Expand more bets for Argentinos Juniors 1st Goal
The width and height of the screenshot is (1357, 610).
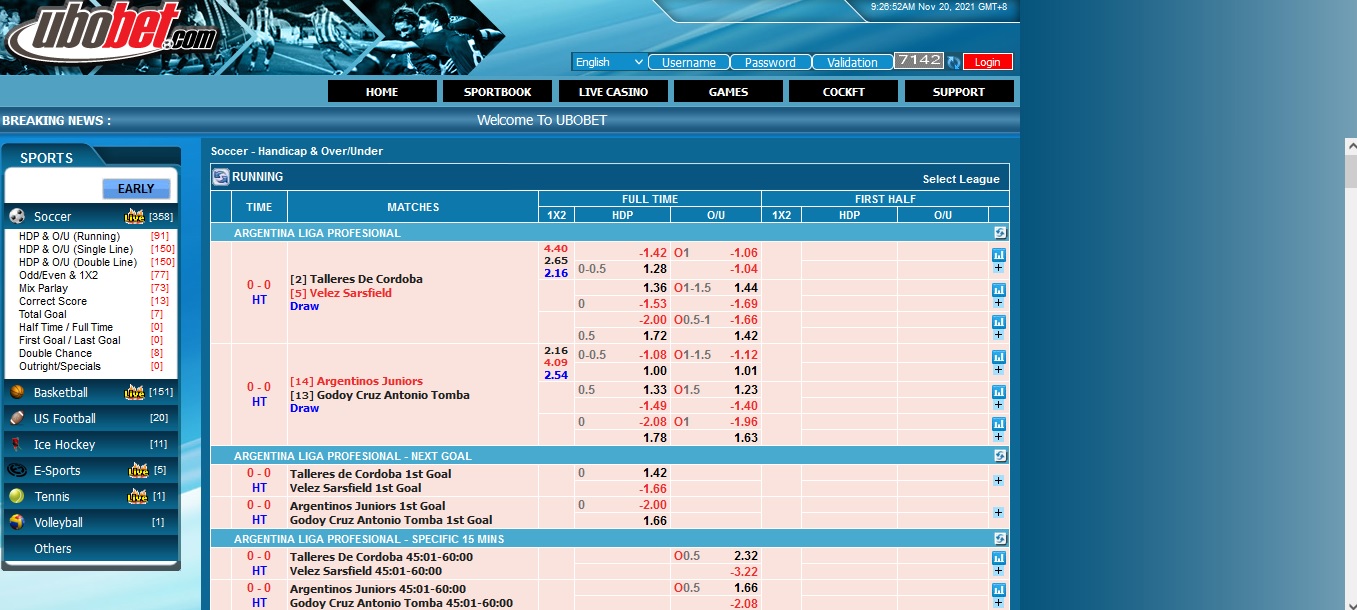[x=998, y=512]
